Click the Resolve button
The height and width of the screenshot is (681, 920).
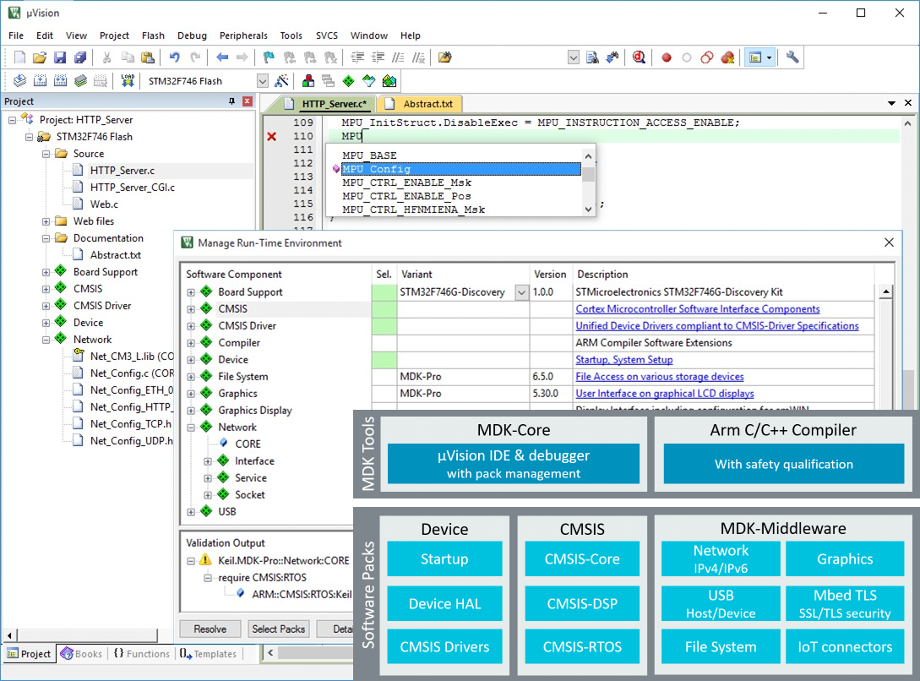210,629
